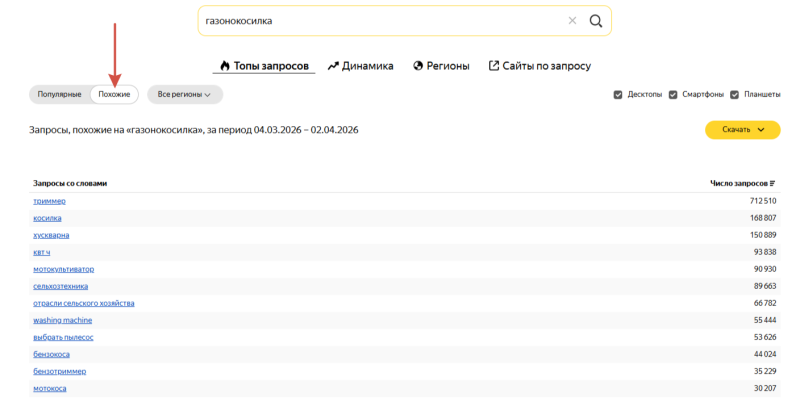Run search with the magnifier icon
Image resolution: width=800 pixels, height=398 pixels.
(596, 21)
